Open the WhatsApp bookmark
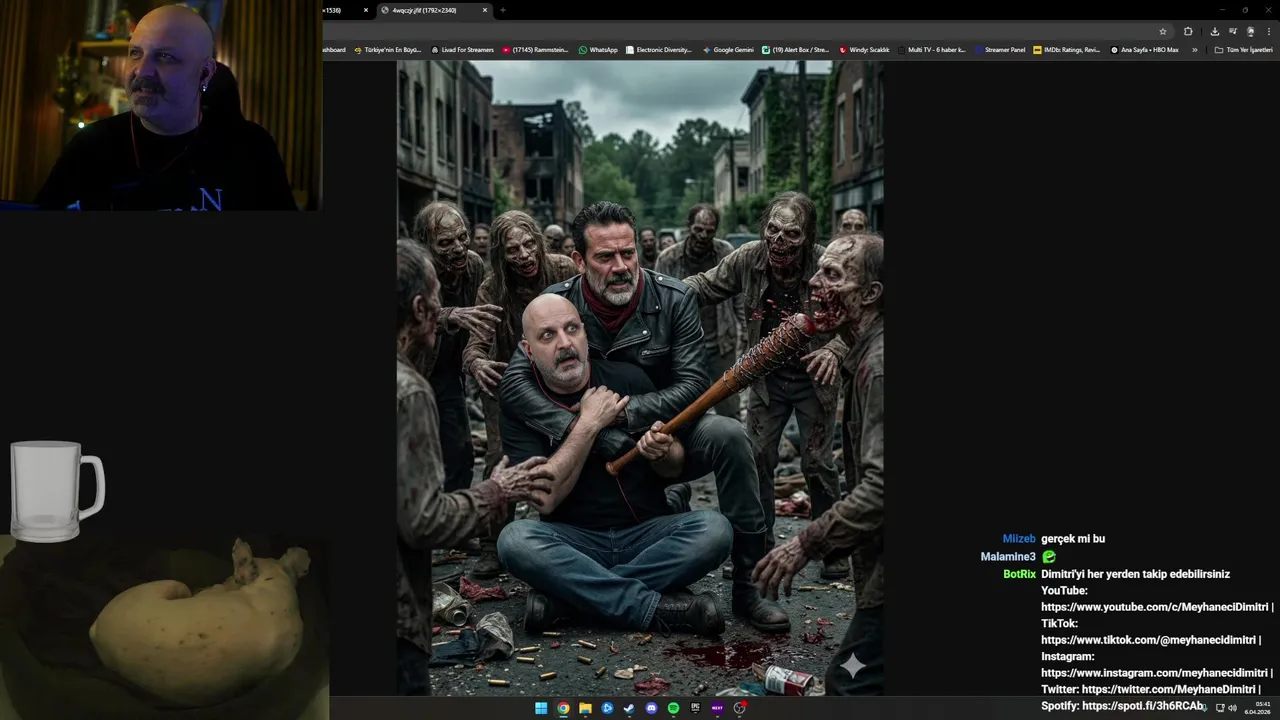The image size is (1280, 720). [x=598, y=49]
